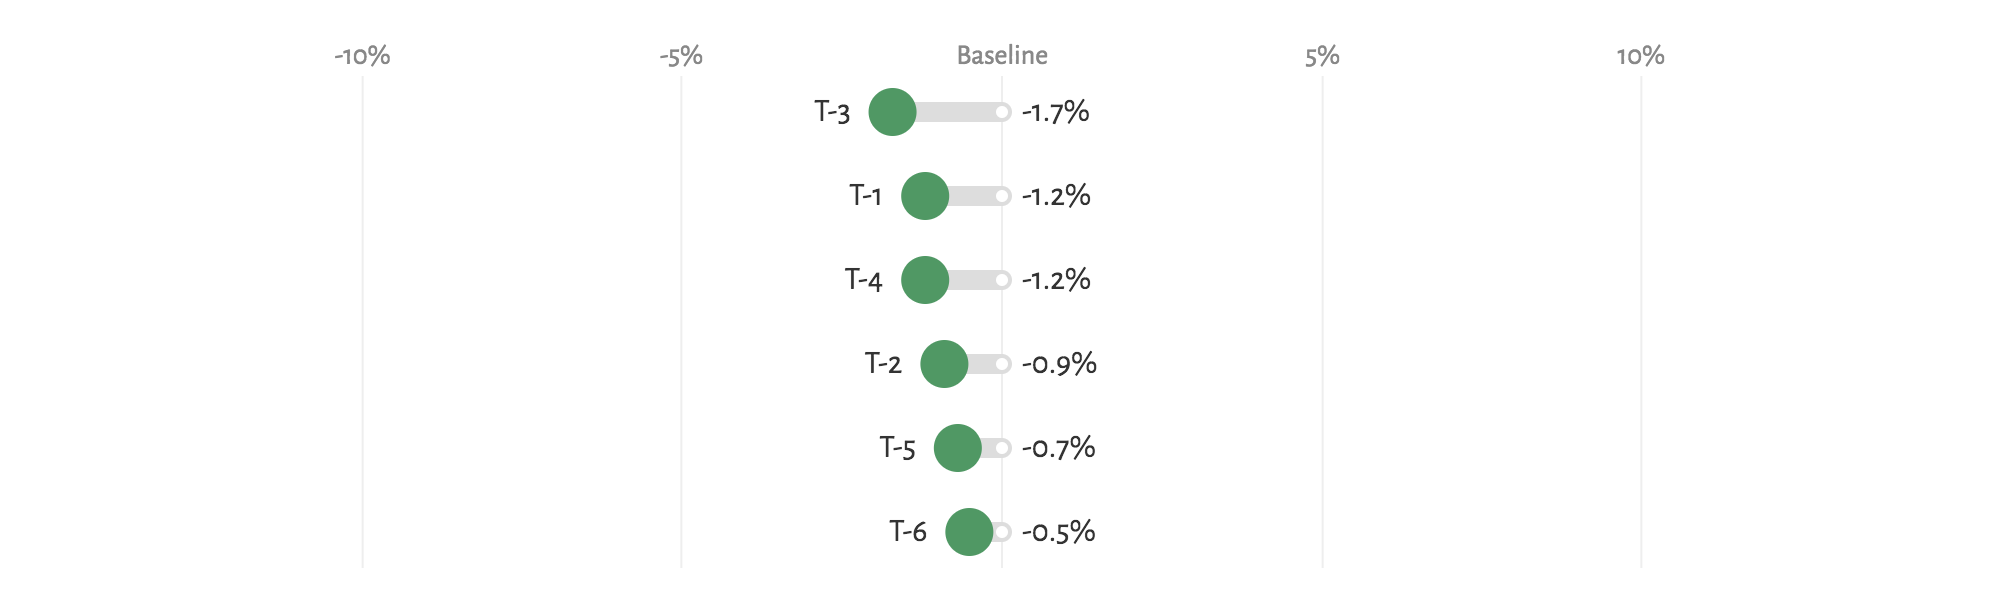This screenshot has width=2000, height=600.
Task: Click the -1.7% value label
Action: pyautogui.click(x=1055, y=112)
